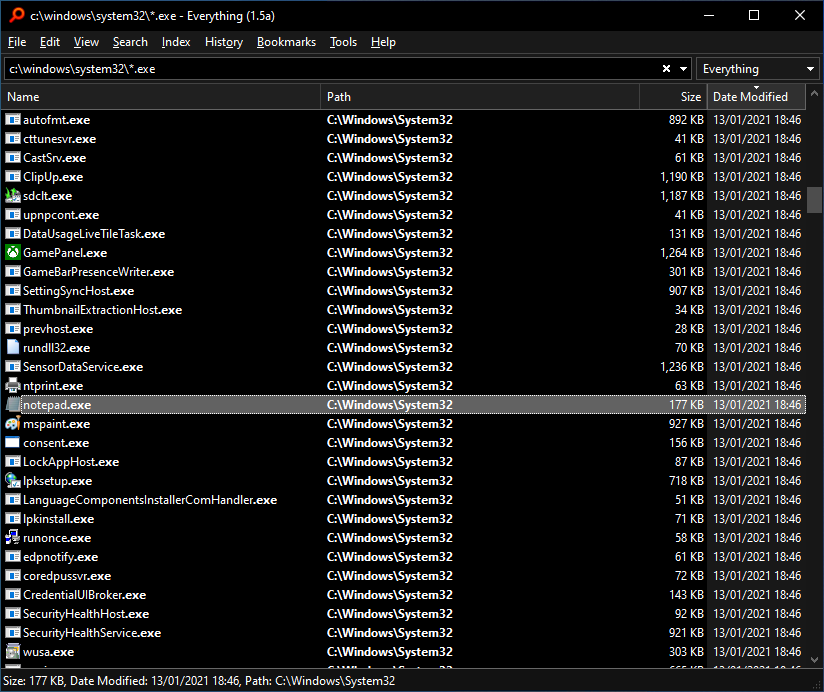Click the scrollbar up arrow
The width and height of the screenshot is (824, 692).
815,94
